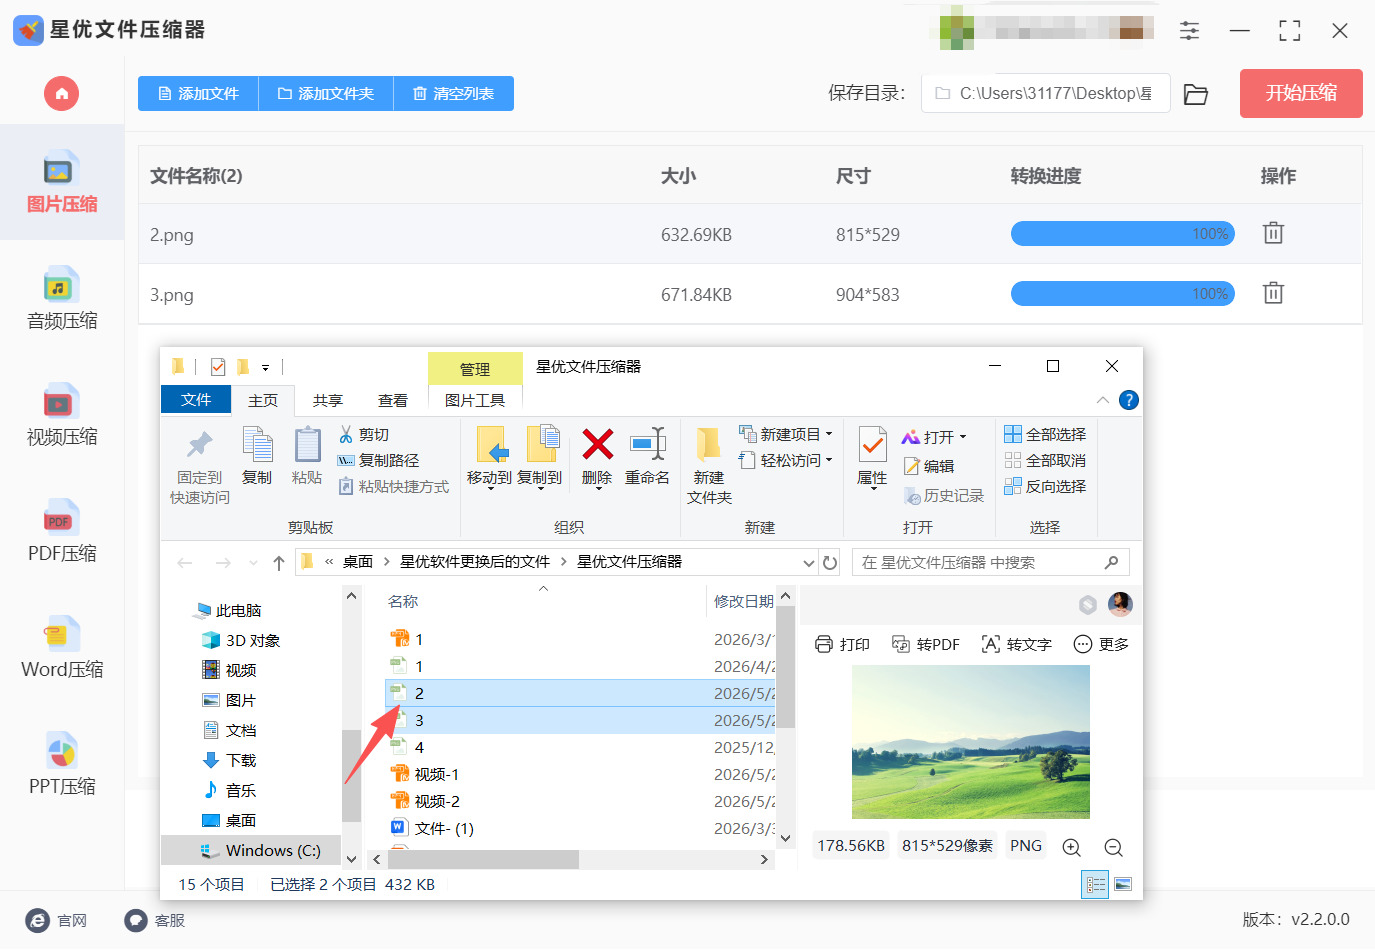Click the 开始压缩 button
1375x950 pixels.
click(x=1301, y=93)
